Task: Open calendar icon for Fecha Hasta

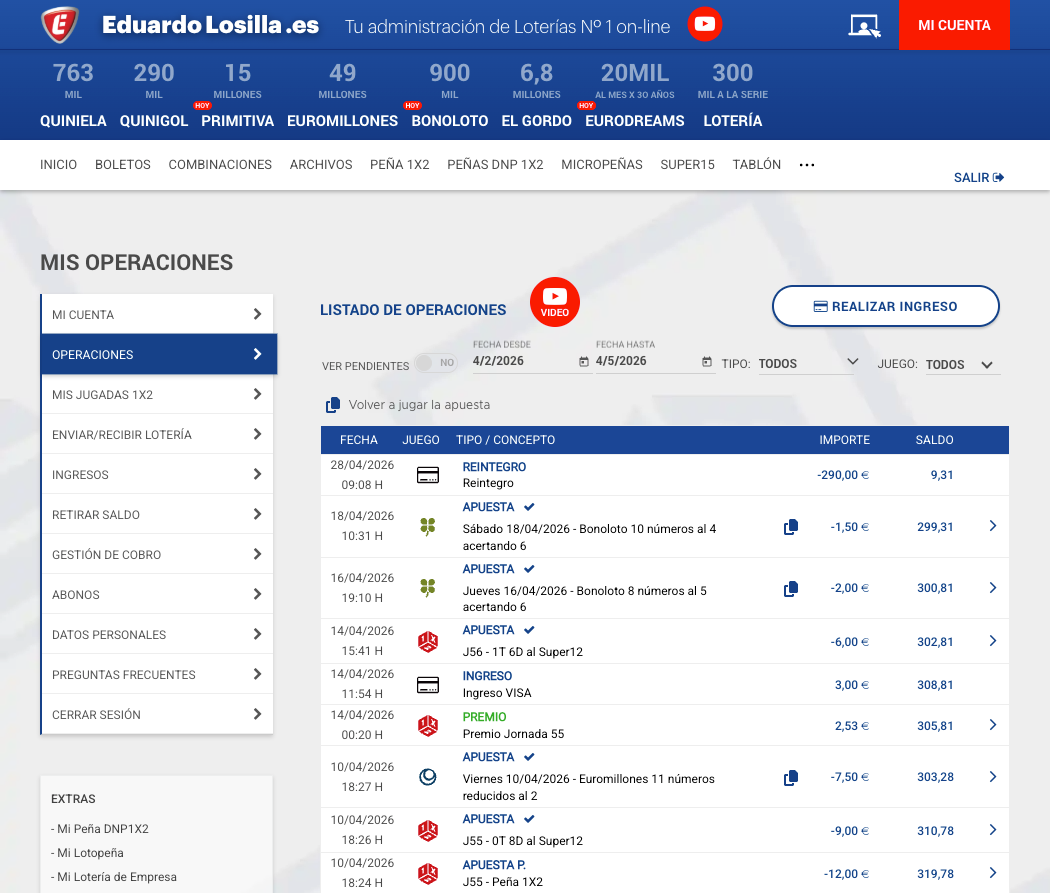Action: click(706, 361)
